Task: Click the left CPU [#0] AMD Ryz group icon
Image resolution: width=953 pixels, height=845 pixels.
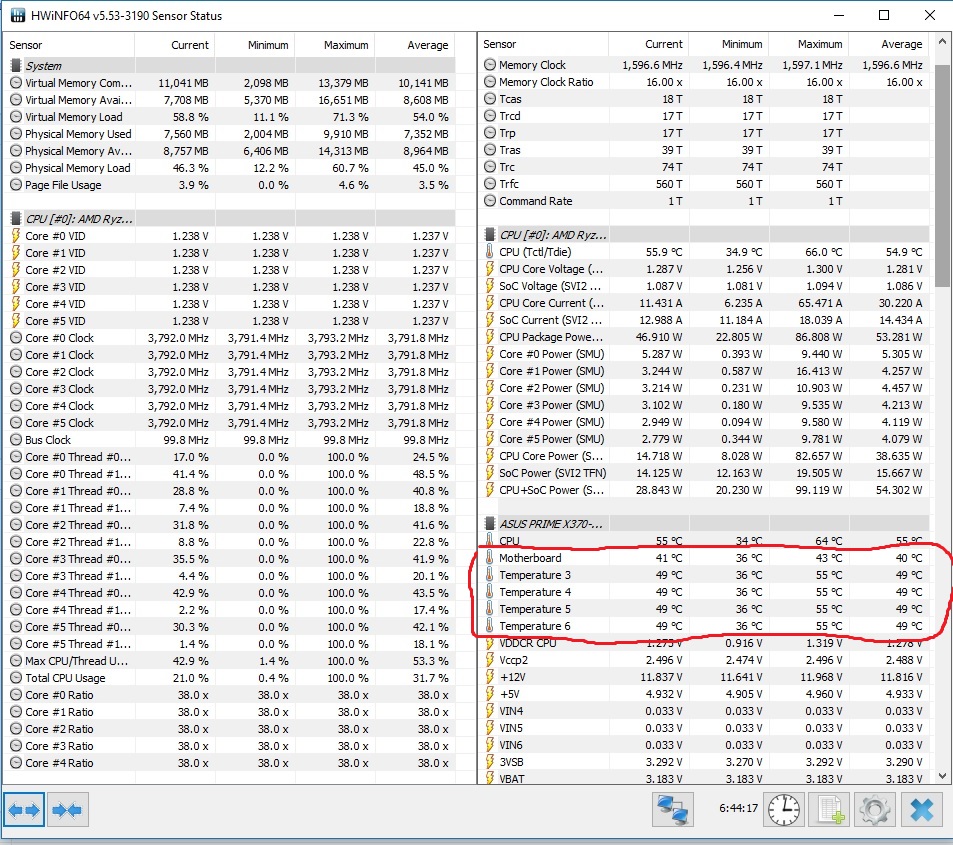Action: pyautogui.click(x=16, y=219)
